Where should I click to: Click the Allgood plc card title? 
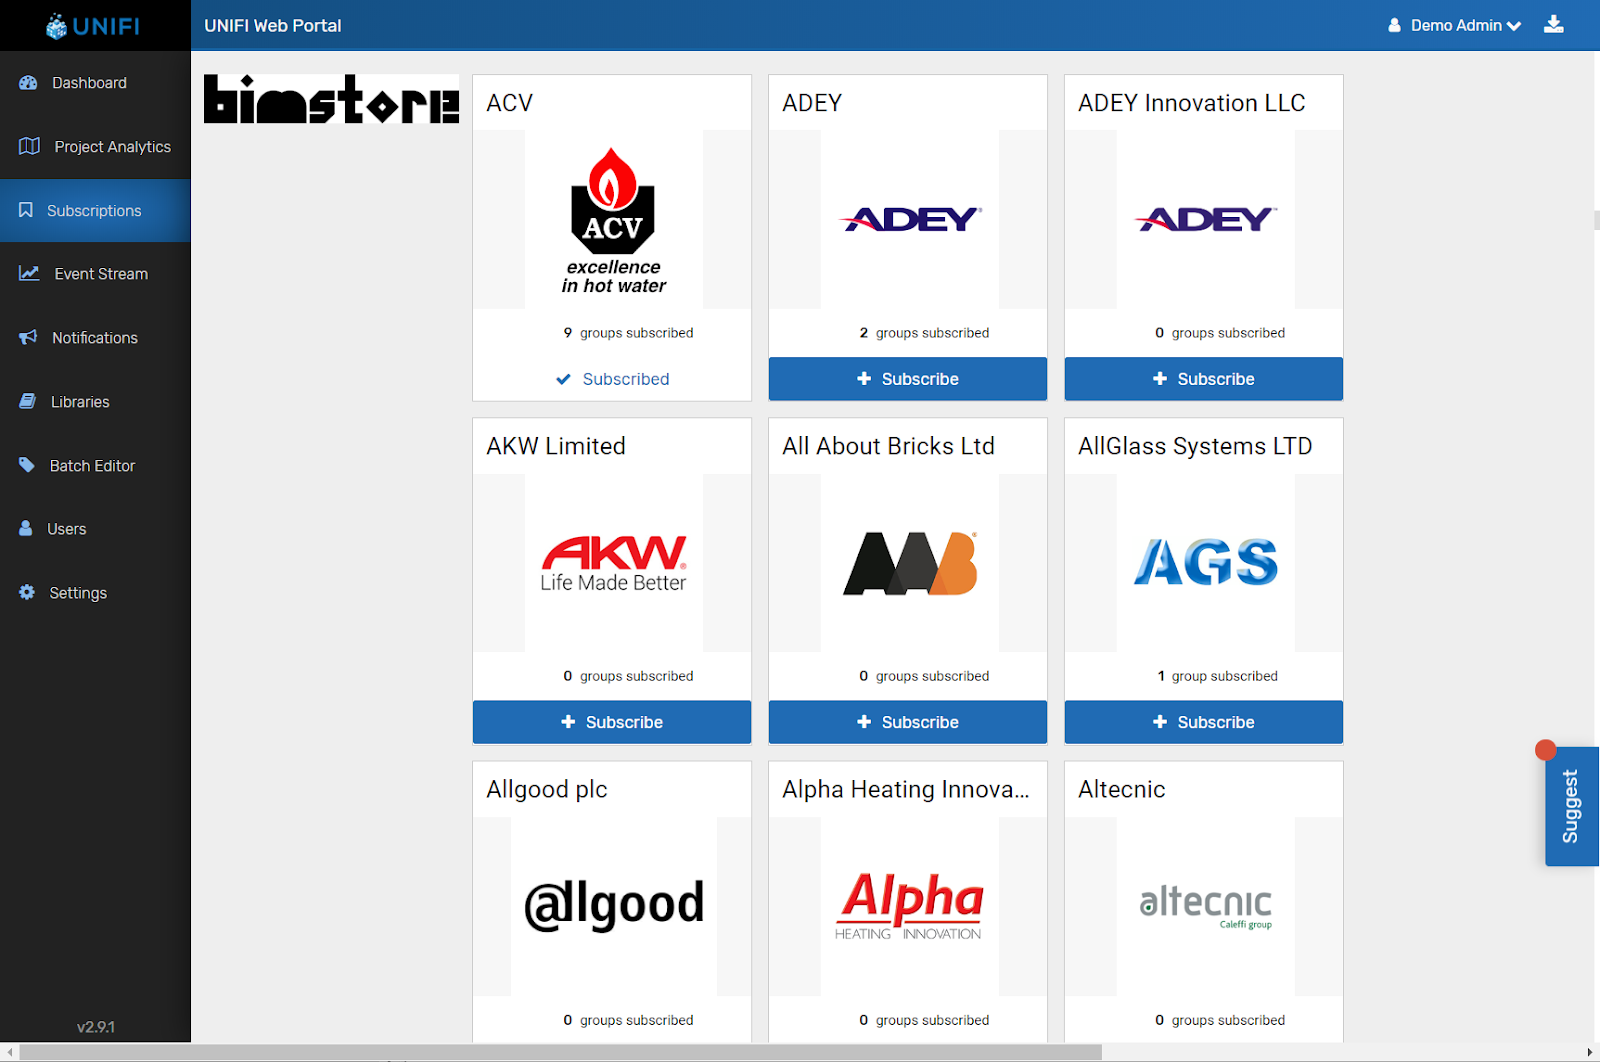(547, 790)
